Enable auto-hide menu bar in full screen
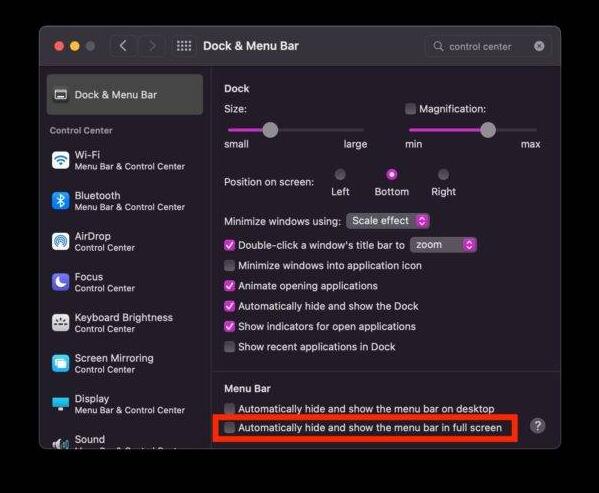Image resolution: width=599 pixels, height=493 pixels. [x=230, y=428]
